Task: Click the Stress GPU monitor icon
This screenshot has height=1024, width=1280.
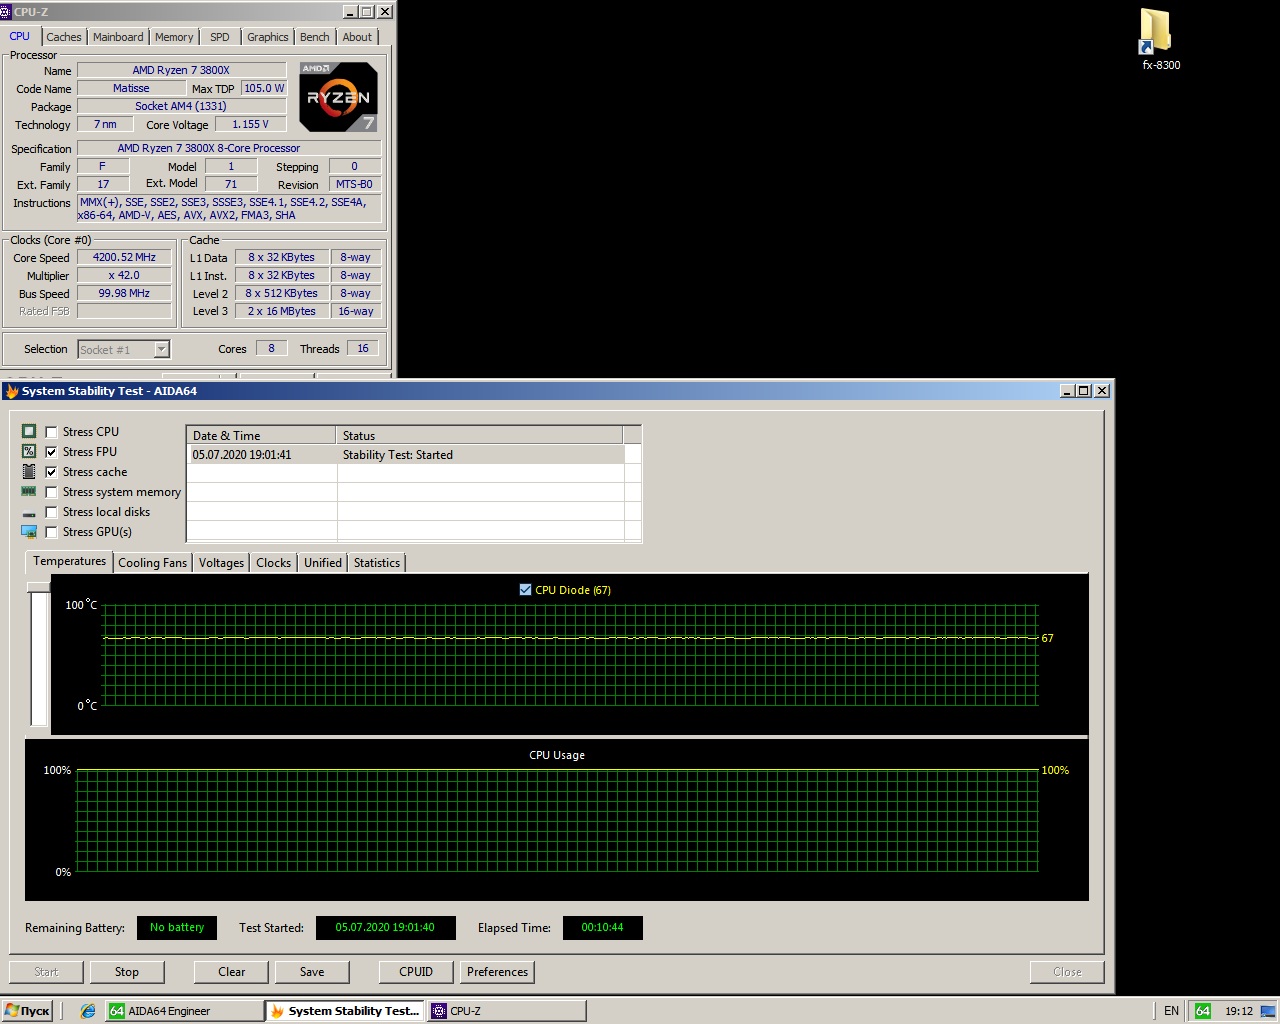Action: (29, 532)
